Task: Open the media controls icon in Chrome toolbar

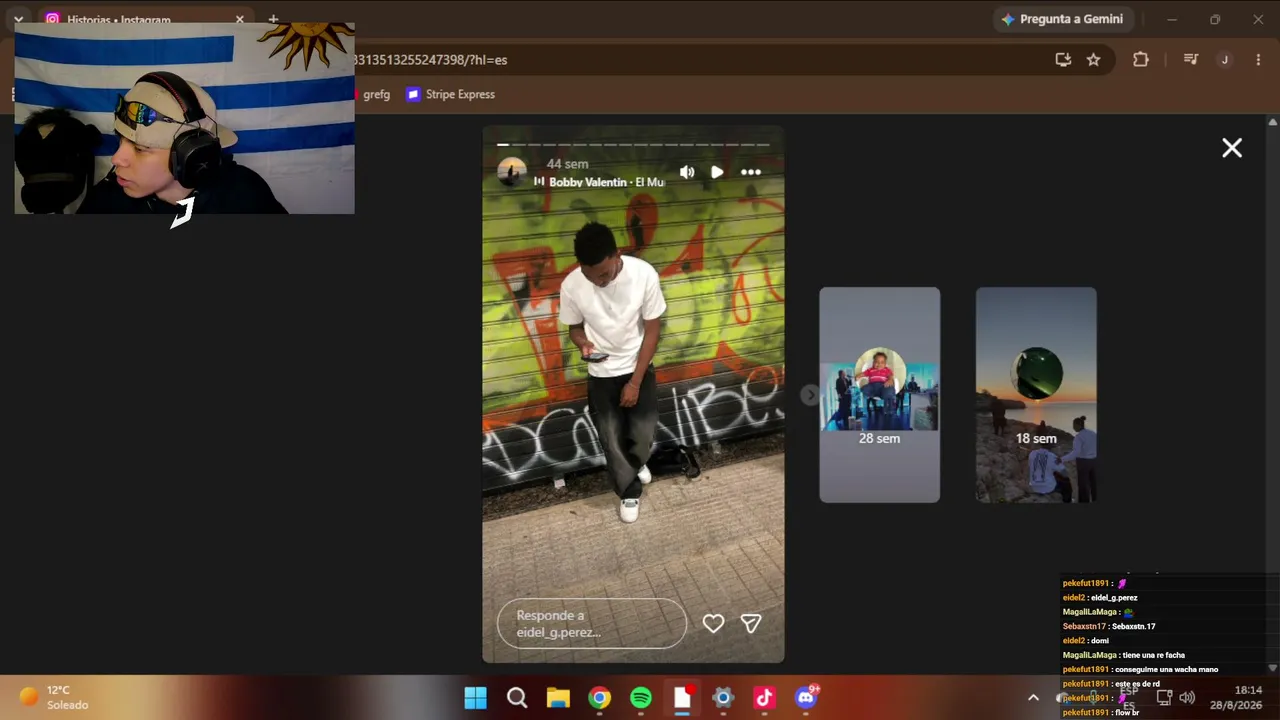Action: 1191,60
